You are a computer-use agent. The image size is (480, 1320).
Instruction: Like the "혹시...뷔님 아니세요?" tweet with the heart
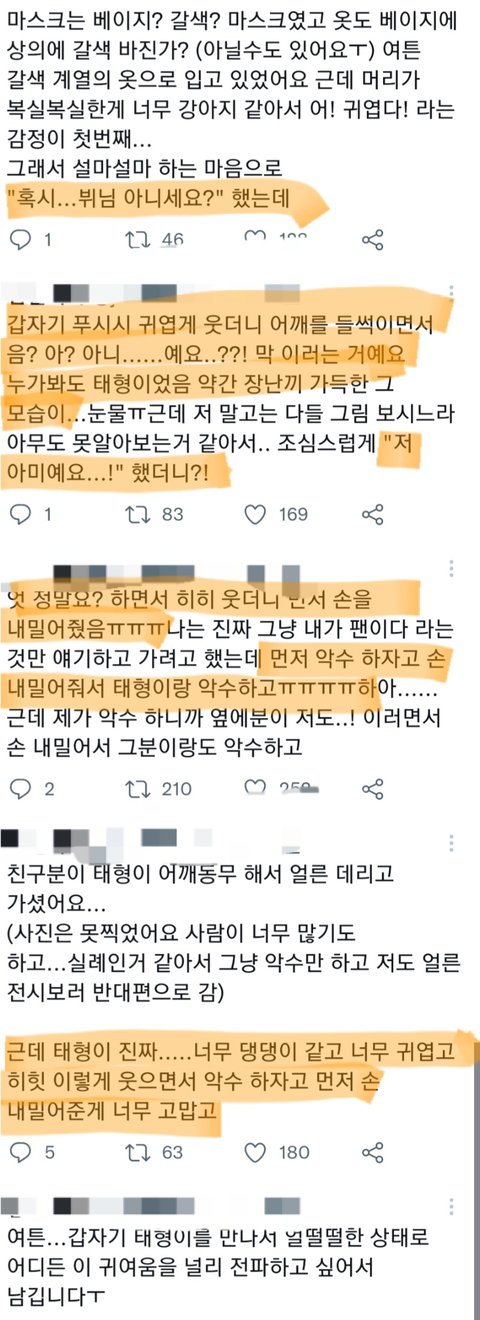[x=256, y=239]
